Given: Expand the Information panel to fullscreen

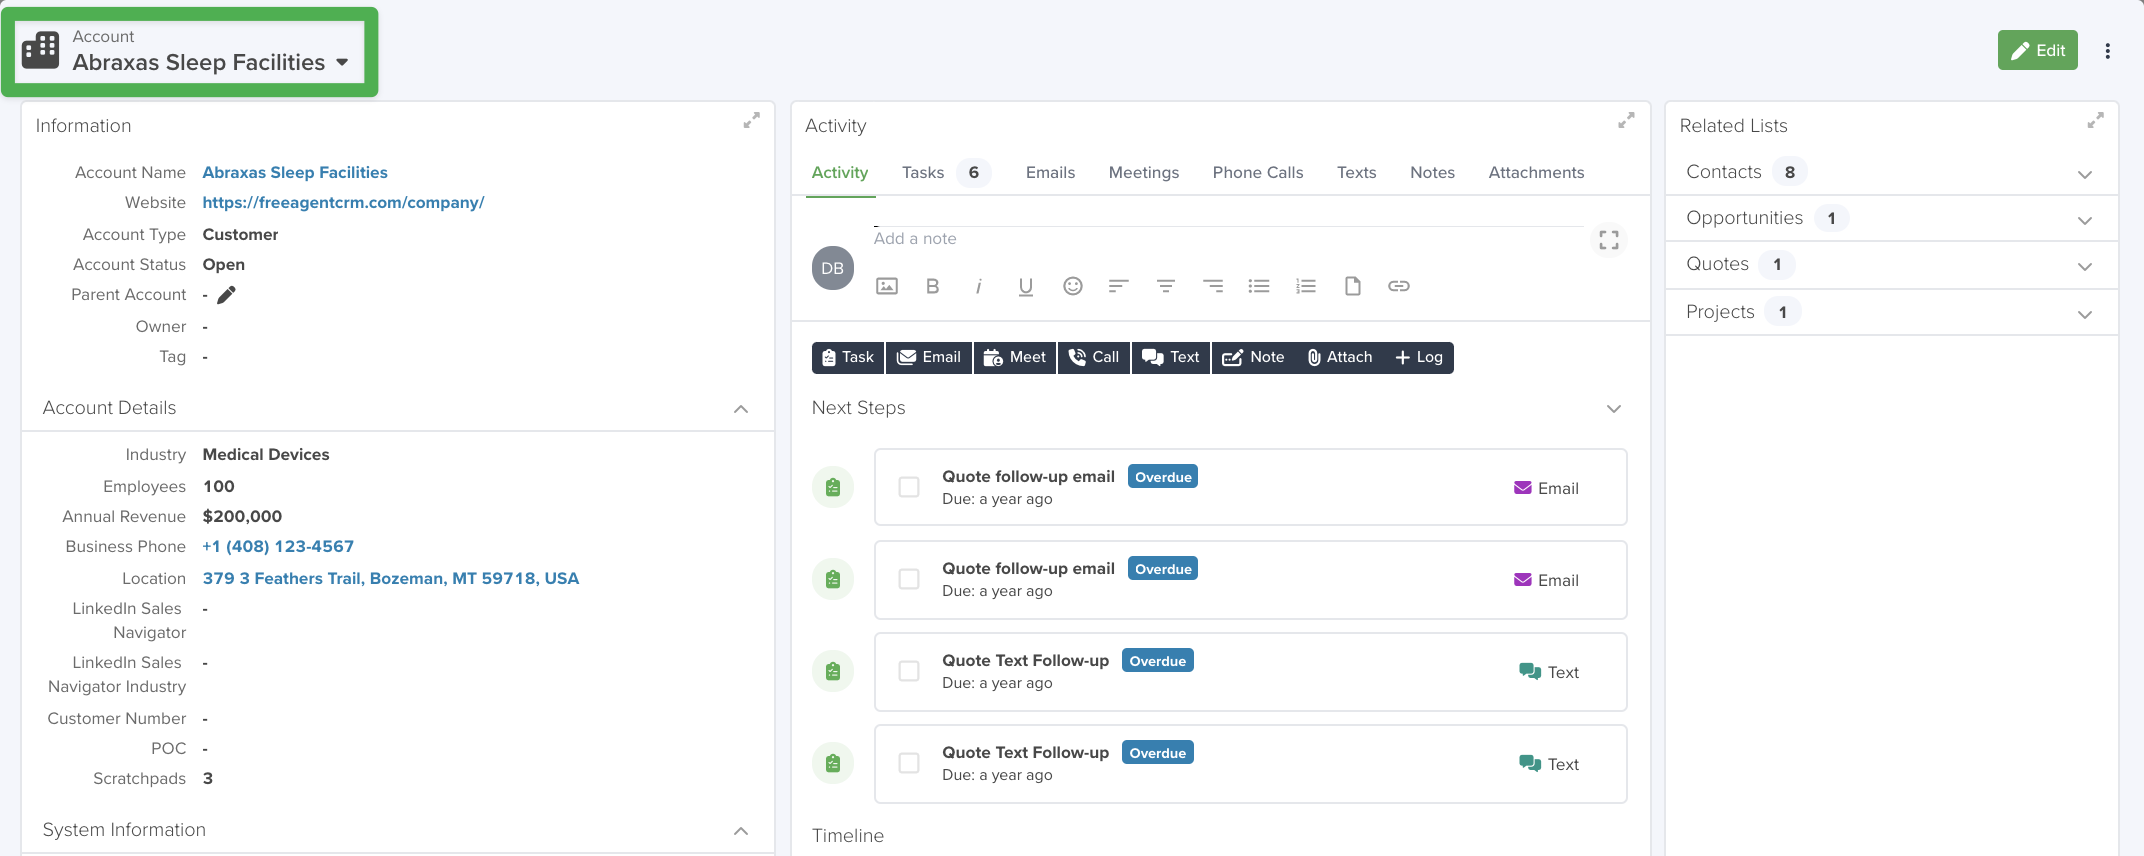Looking at the screenshot, I should [x=751, y=121].
